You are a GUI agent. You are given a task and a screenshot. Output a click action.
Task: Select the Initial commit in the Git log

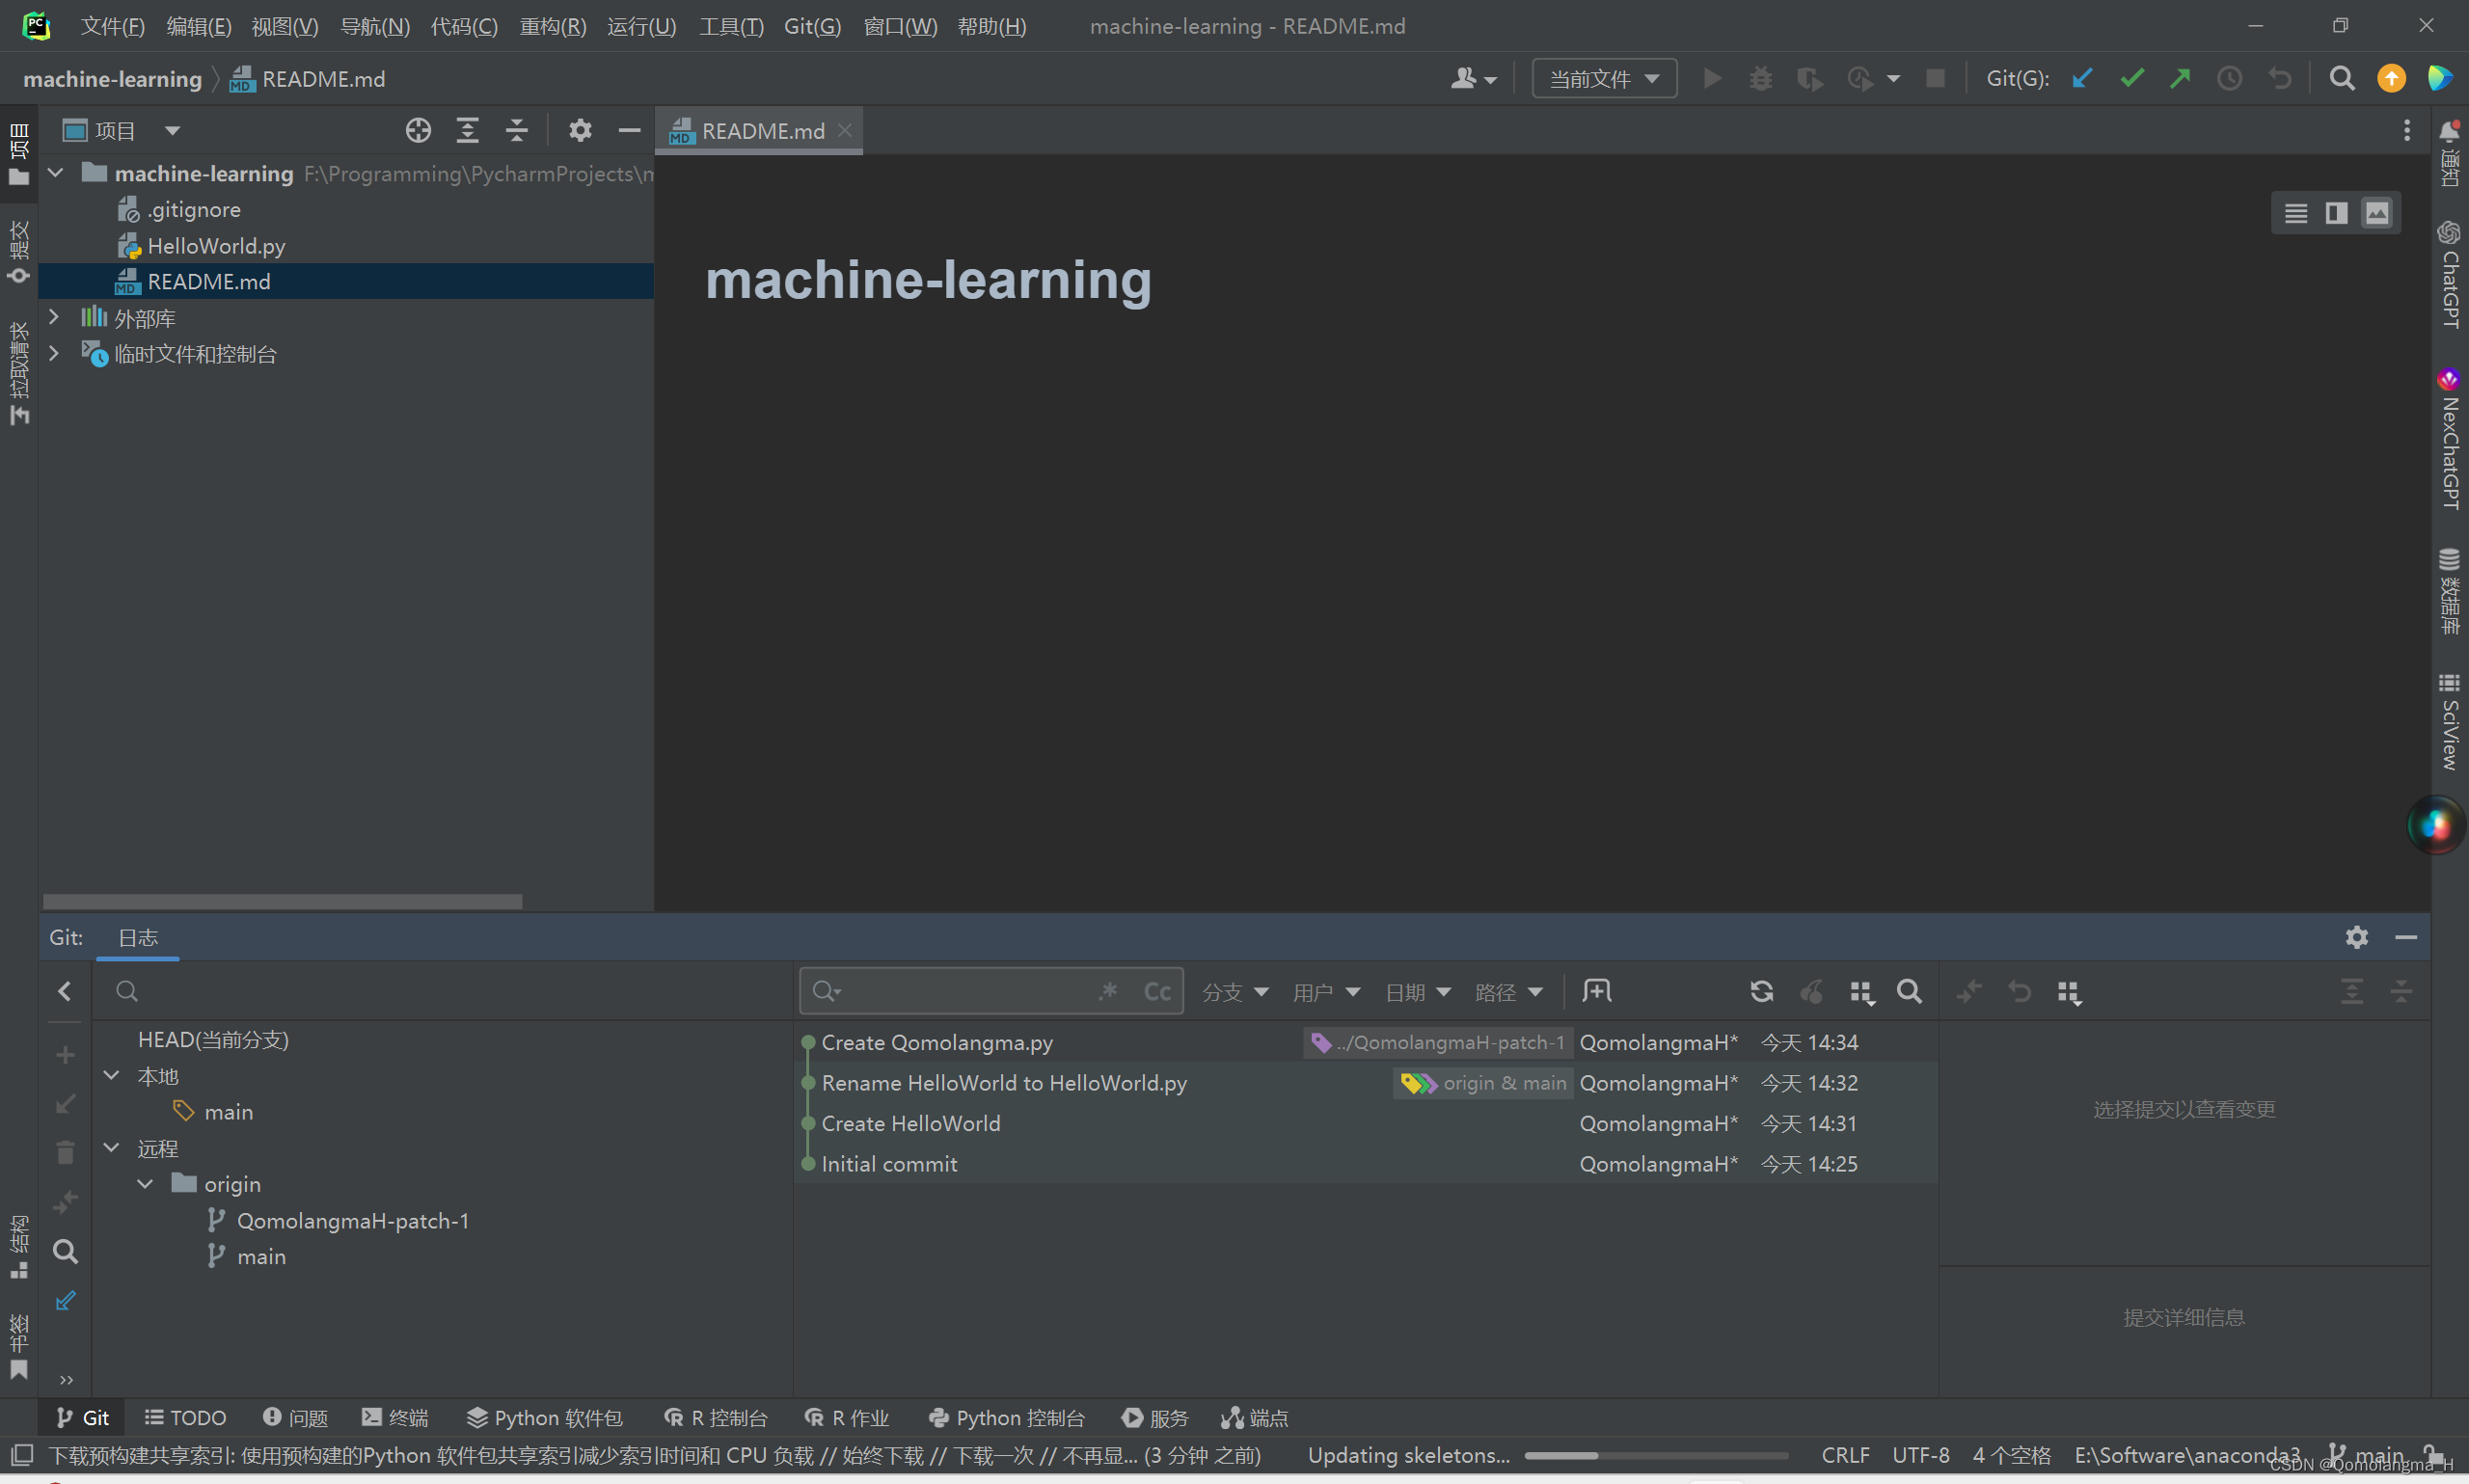[x=888, y=1164]
